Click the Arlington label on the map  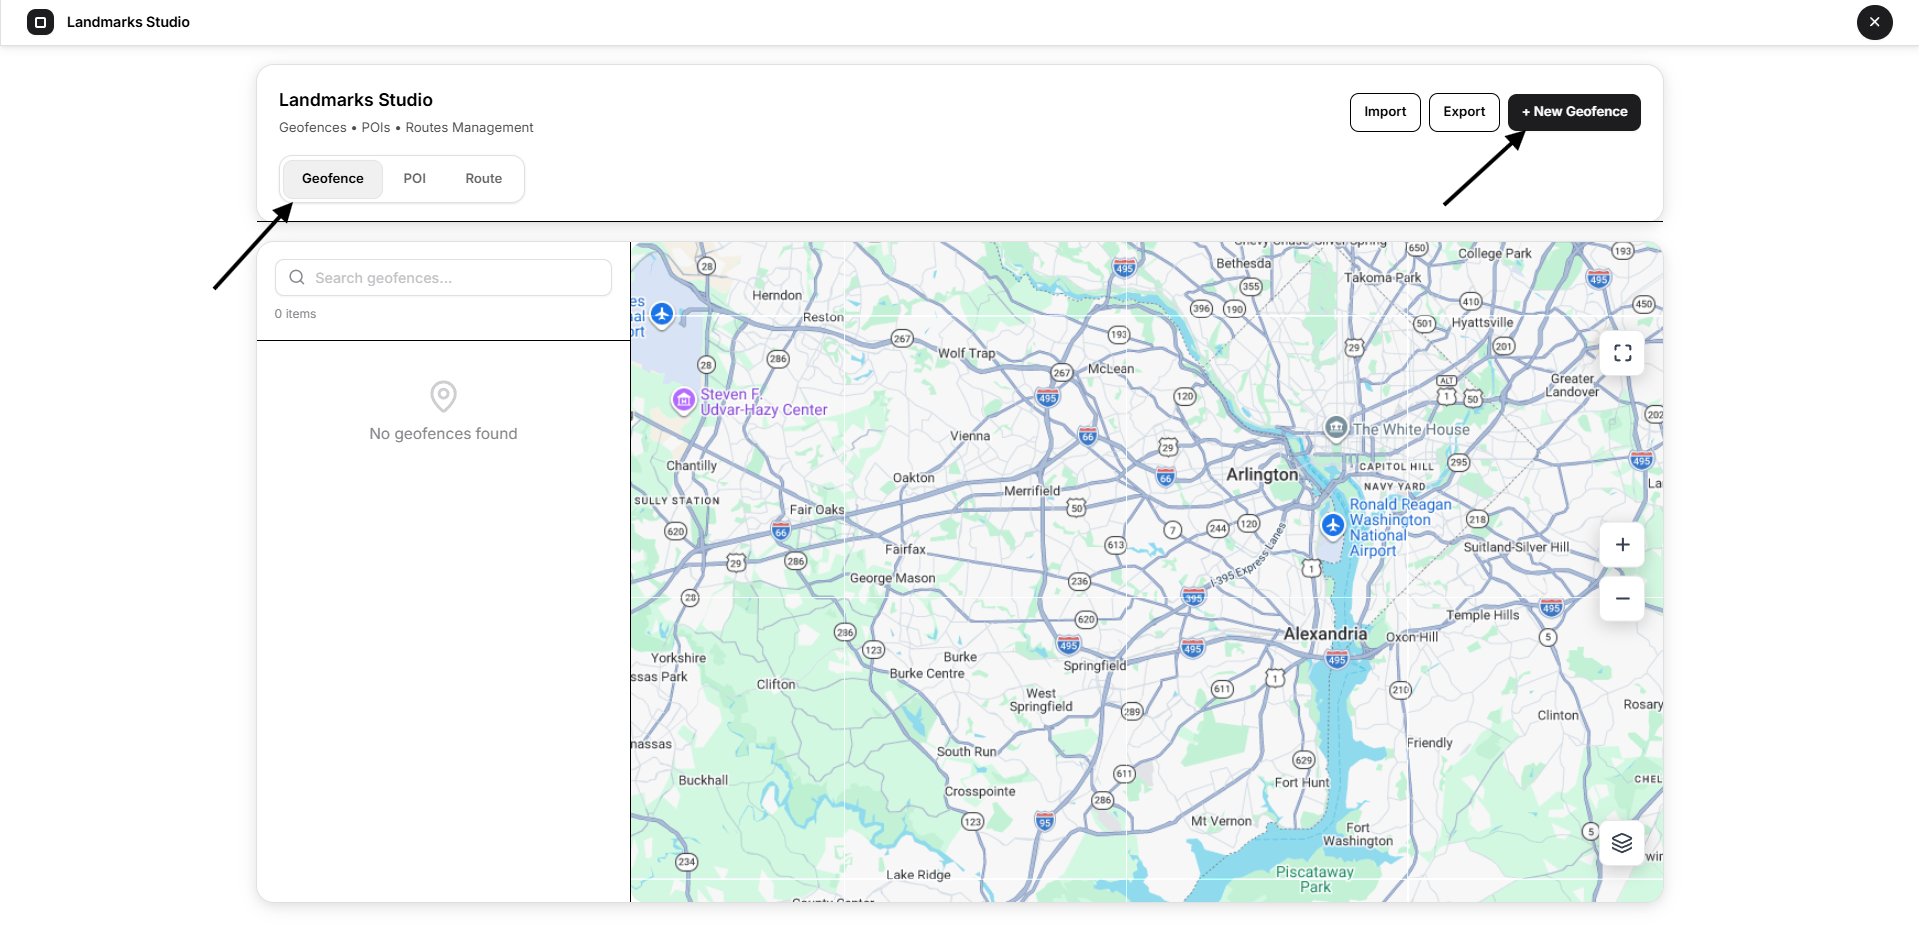point(1262,475)
